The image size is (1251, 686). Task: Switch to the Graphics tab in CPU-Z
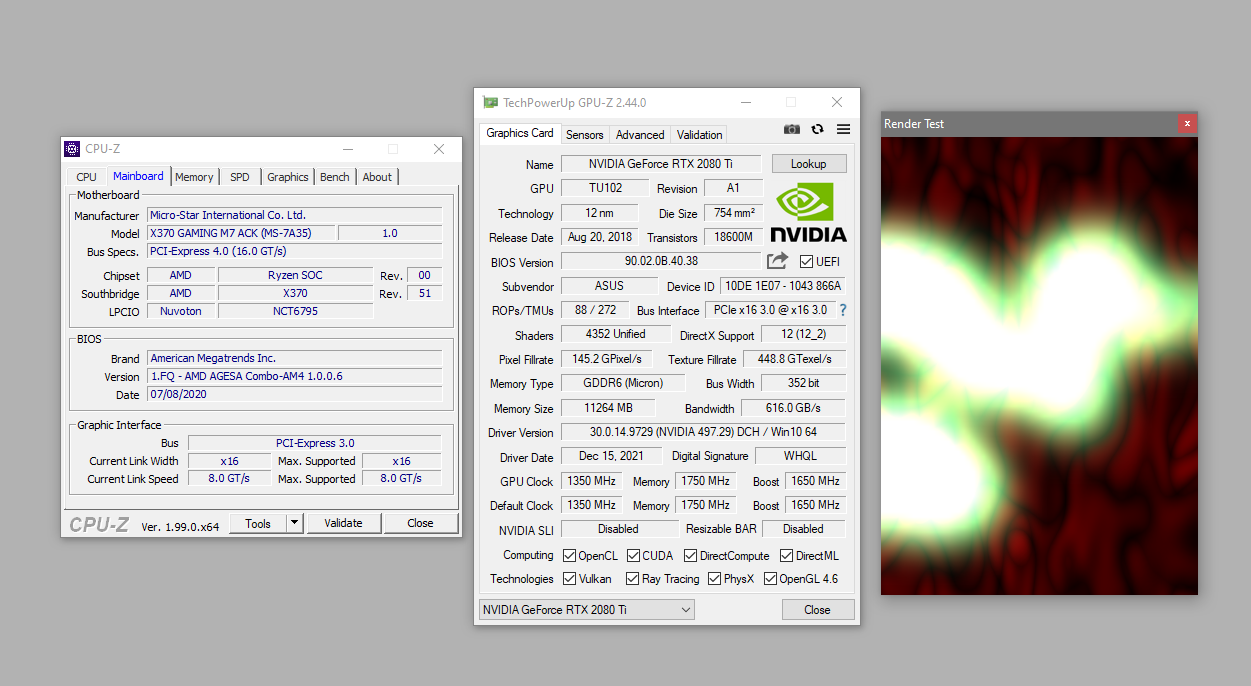pyautogui.click(x=288, y=177)
